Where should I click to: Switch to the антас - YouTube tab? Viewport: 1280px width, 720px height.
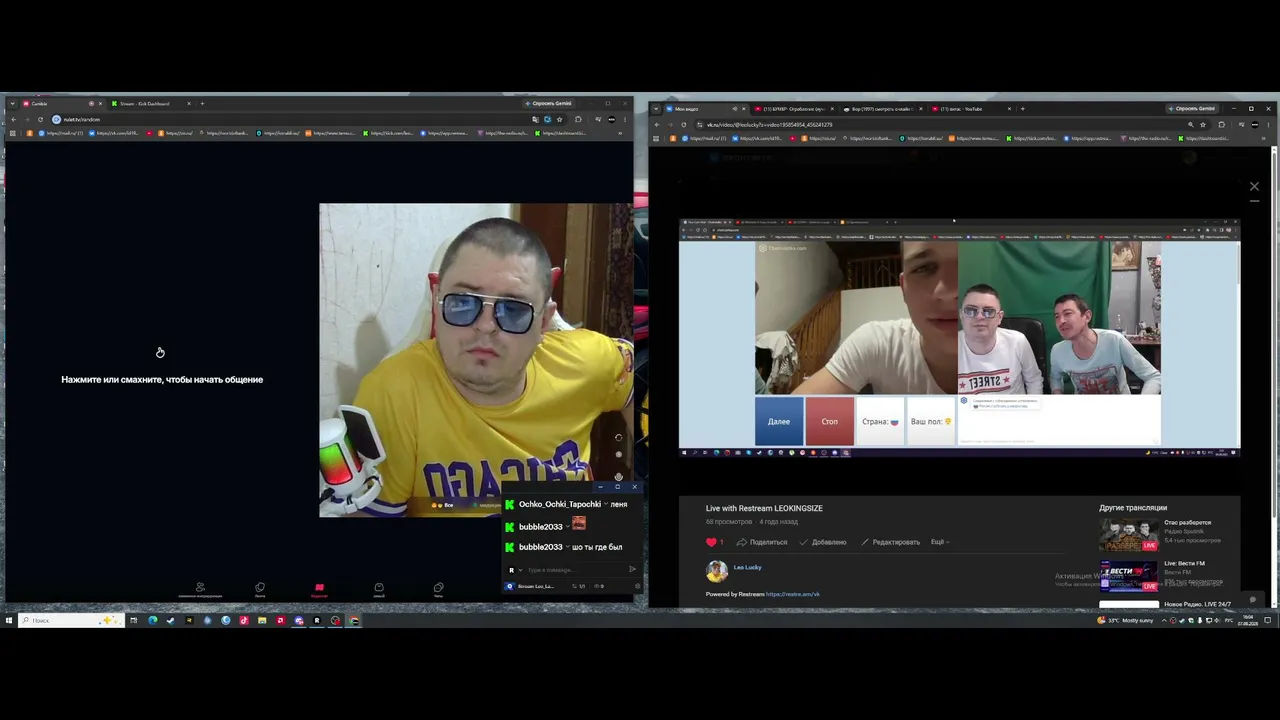coord(972,109)
